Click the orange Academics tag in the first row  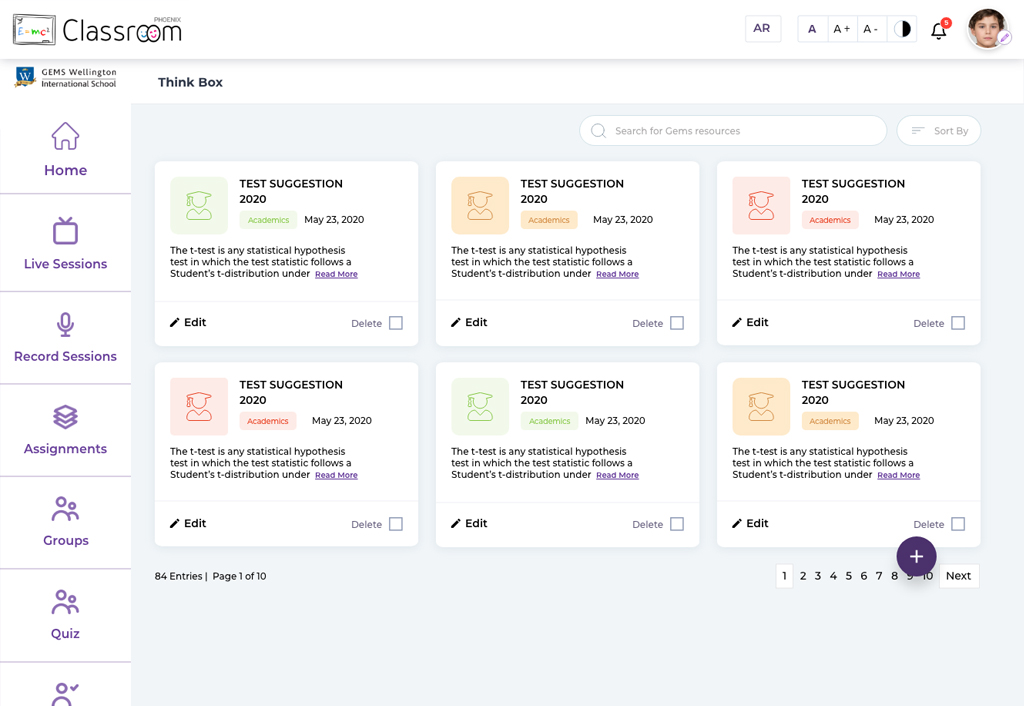click(x=549, y=220)
